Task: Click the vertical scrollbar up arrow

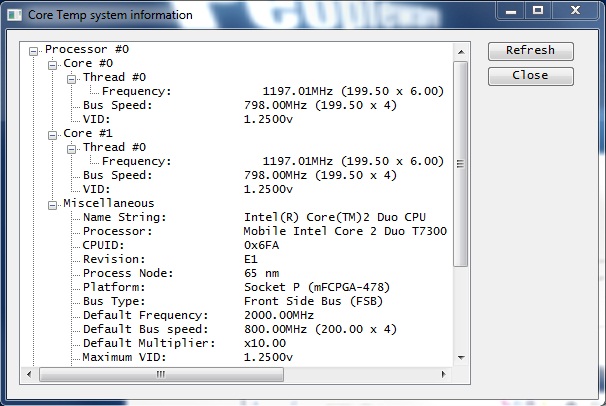Action: (x=461, y=49)
